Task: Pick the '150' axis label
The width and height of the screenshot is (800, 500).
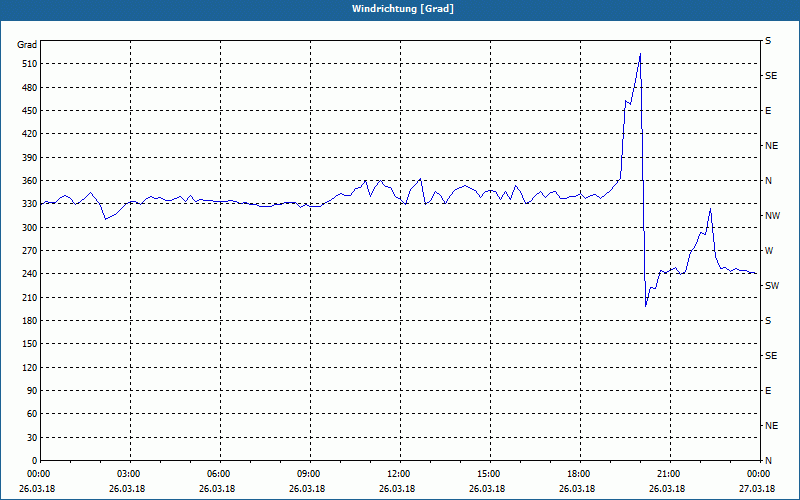Action: coord(29,343)
